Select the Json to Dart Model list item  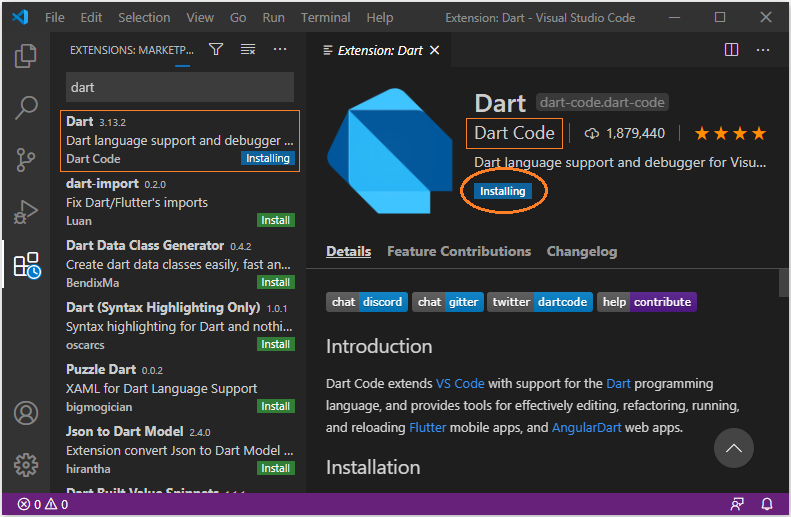point(180,451)
